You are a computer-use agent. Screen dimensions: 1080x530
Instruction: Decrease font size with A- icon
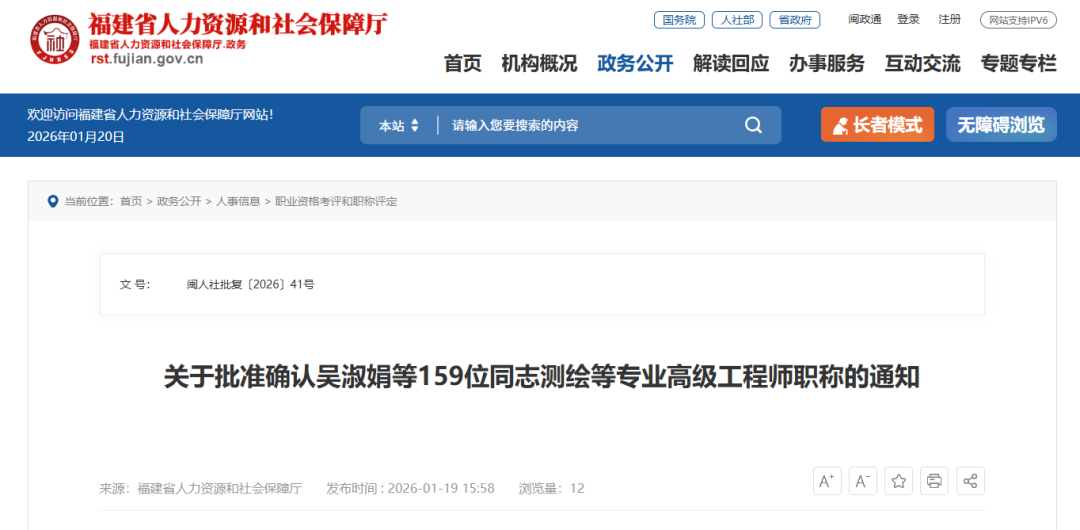click(x=863, y=481)
